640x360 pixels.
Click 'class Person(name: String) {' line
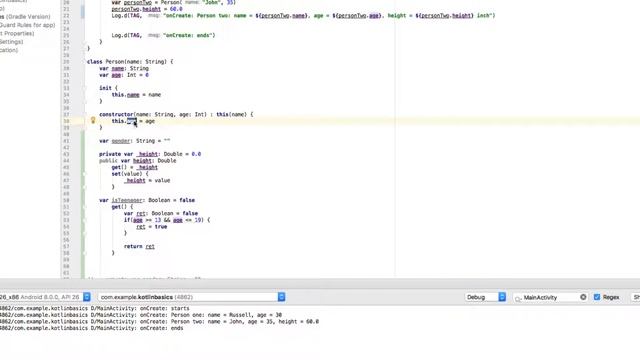tap(130, 62)
